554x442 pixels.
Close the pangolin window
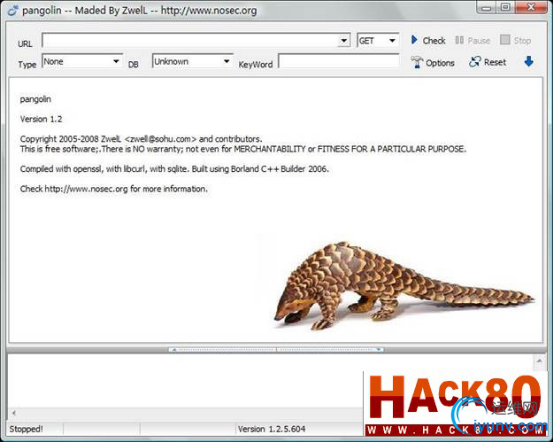(531, 7)
